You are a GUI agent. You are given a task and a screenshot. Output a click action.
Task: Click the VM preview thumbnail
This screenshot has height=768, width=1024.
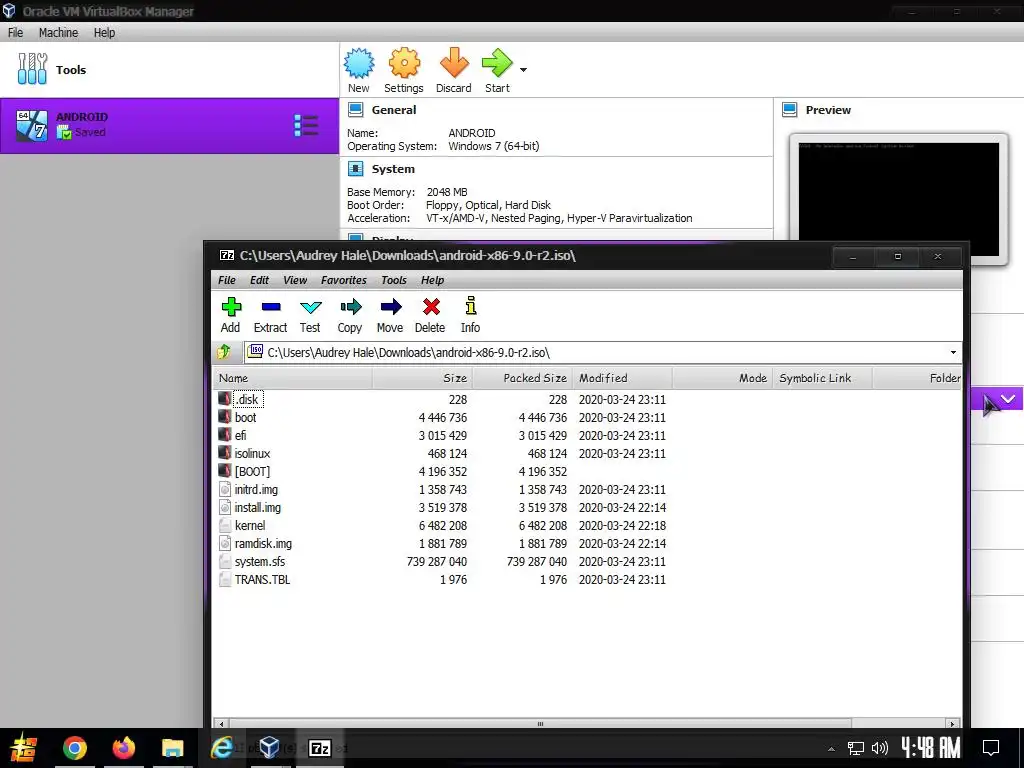899,199
